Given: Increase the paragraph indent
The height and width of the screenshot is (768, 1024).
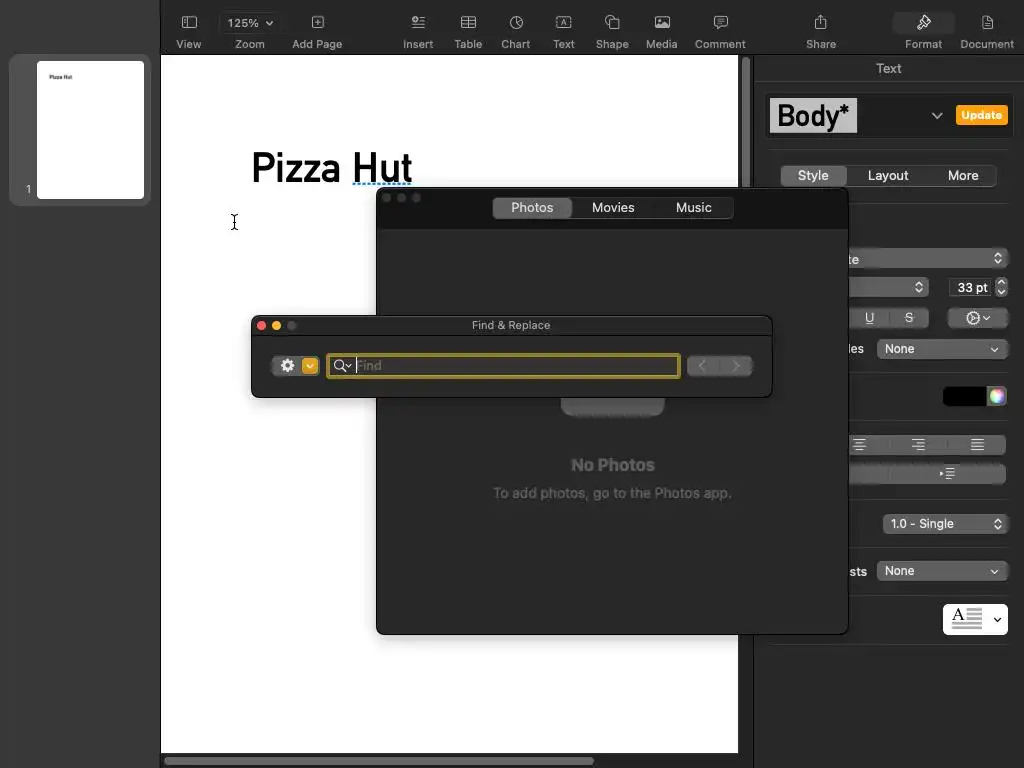Looking at the screenshot, I should (948, 473).
